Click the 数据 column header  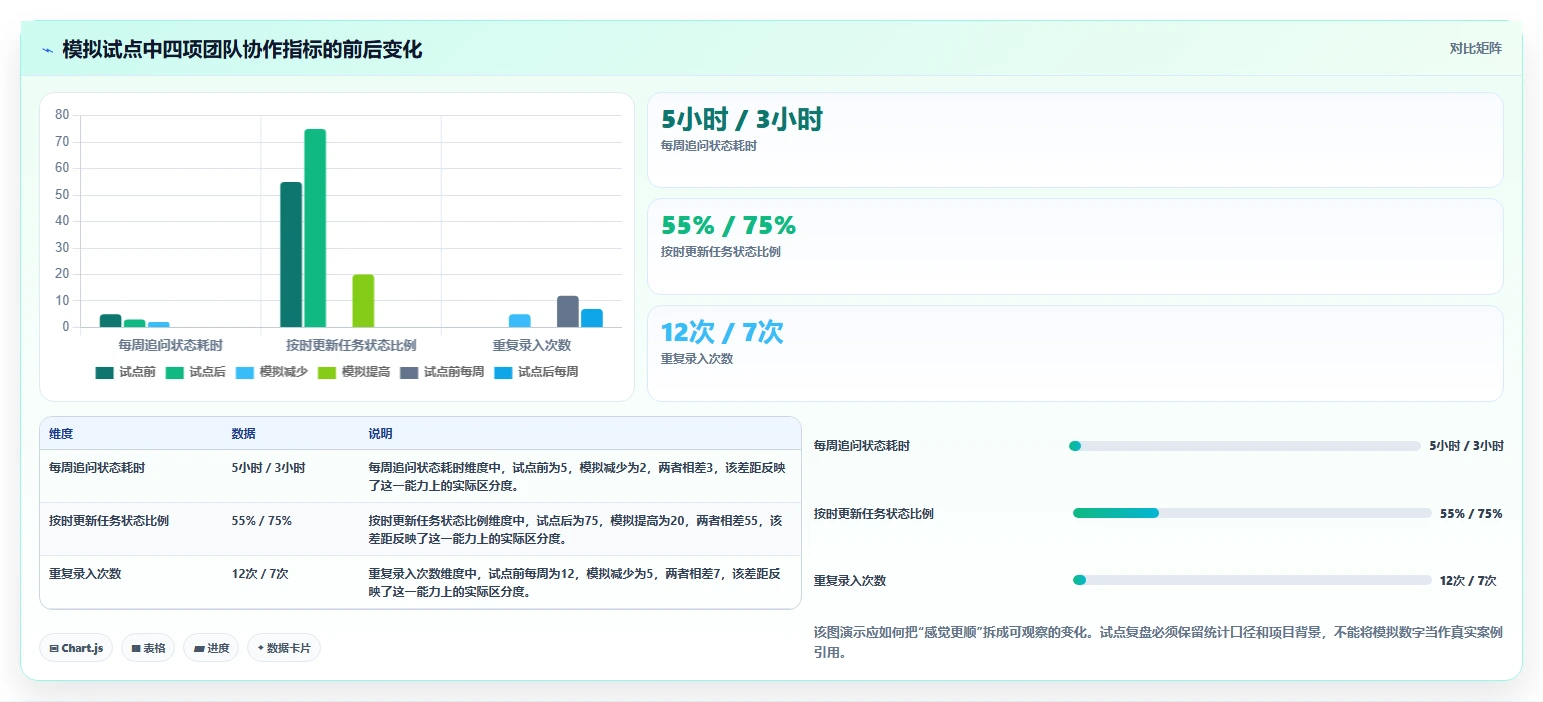point(244,434)
